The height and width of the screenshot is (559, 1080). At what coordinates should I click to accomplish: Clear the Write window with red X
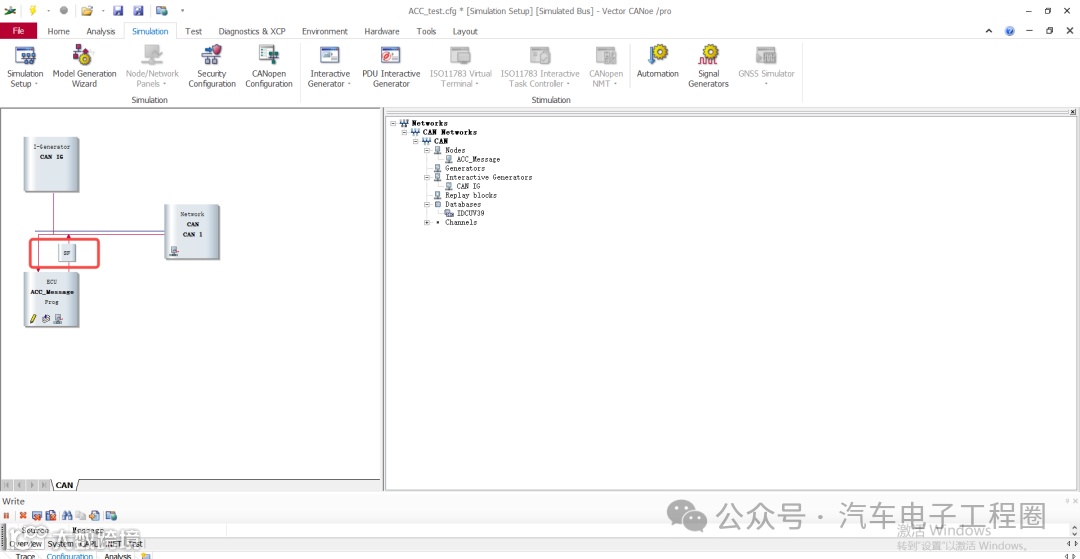[23, 516]
